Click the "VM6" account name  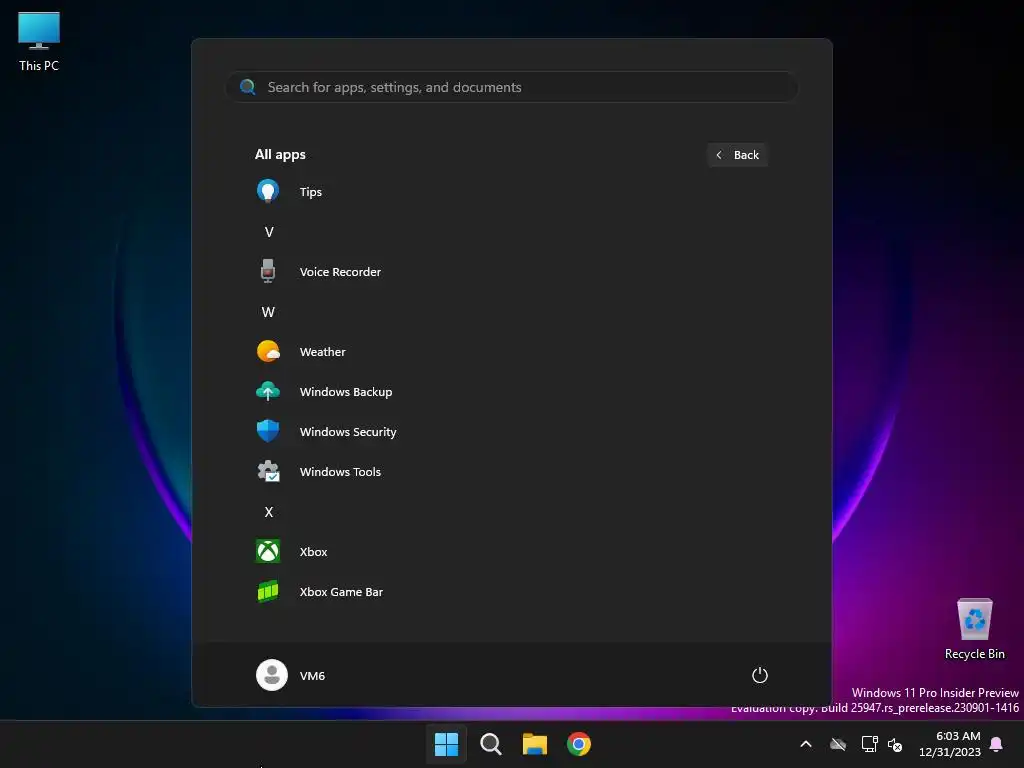[x=312, y=676]
